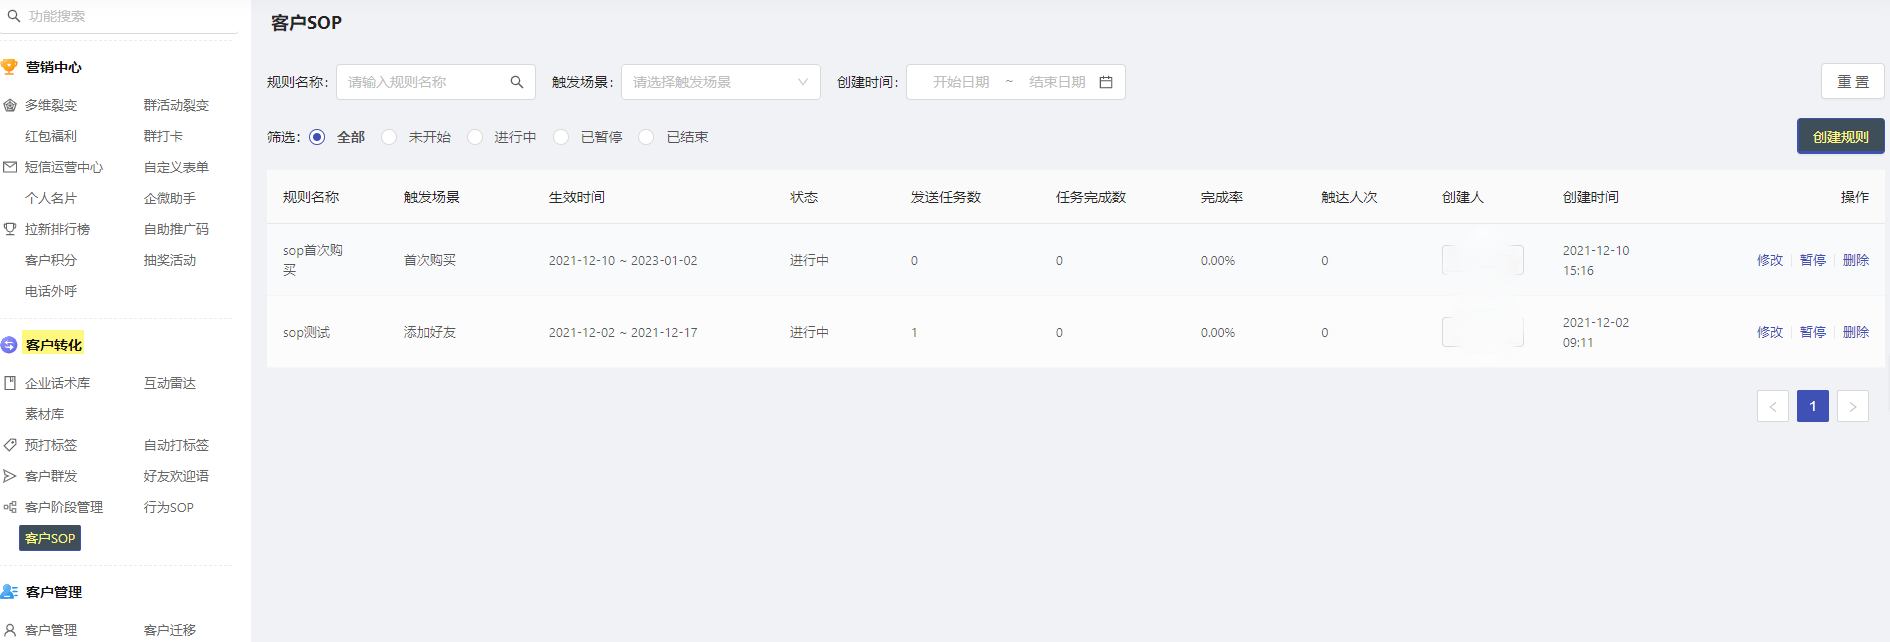Click 修改 for sop测试 rule

1770,332
